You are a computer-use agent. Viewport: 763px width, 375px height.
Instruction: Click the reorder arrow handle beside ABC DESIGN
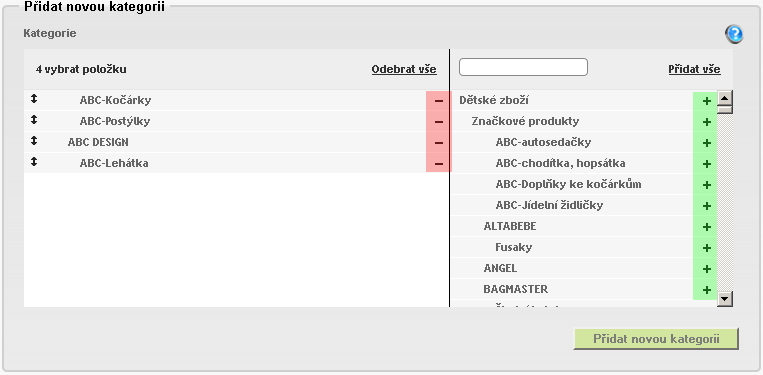point(34,141)
